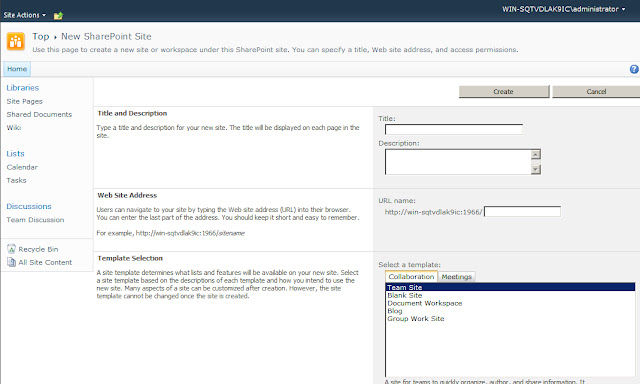
Task: Open Discussions heading in sidebar
Action: (29, 206)
